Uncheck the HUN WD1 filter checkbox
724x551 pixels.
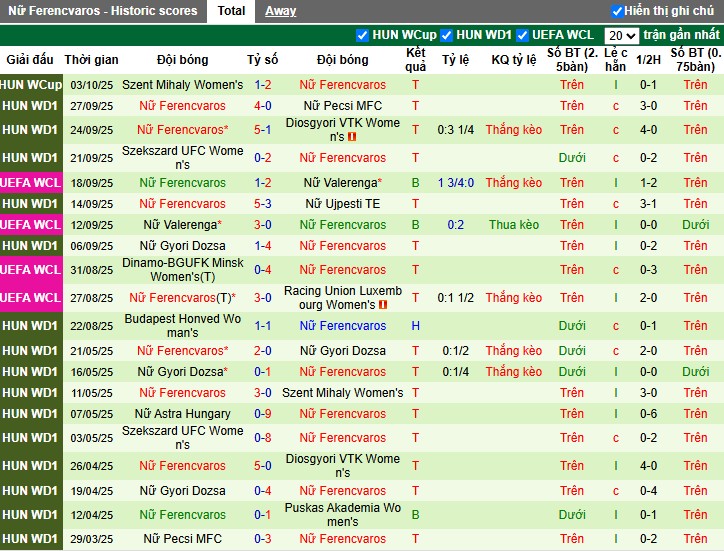coord(446,35)
